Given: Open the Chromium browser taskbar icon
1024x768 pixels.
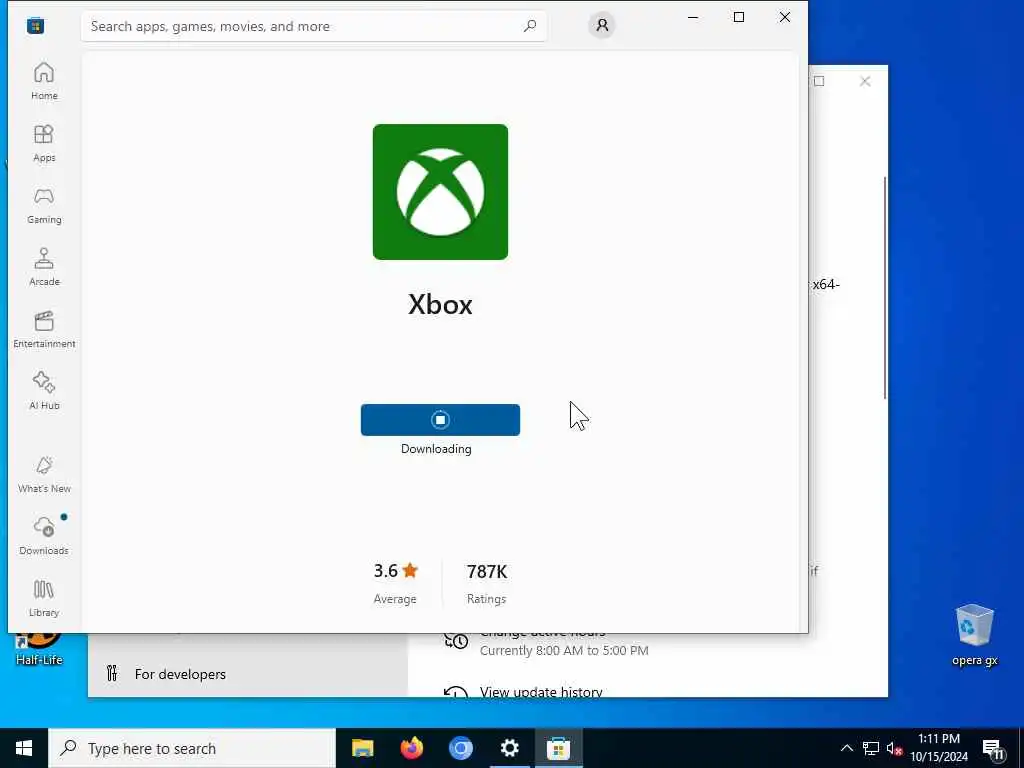Looking at the screenshot, I should 460,748.
